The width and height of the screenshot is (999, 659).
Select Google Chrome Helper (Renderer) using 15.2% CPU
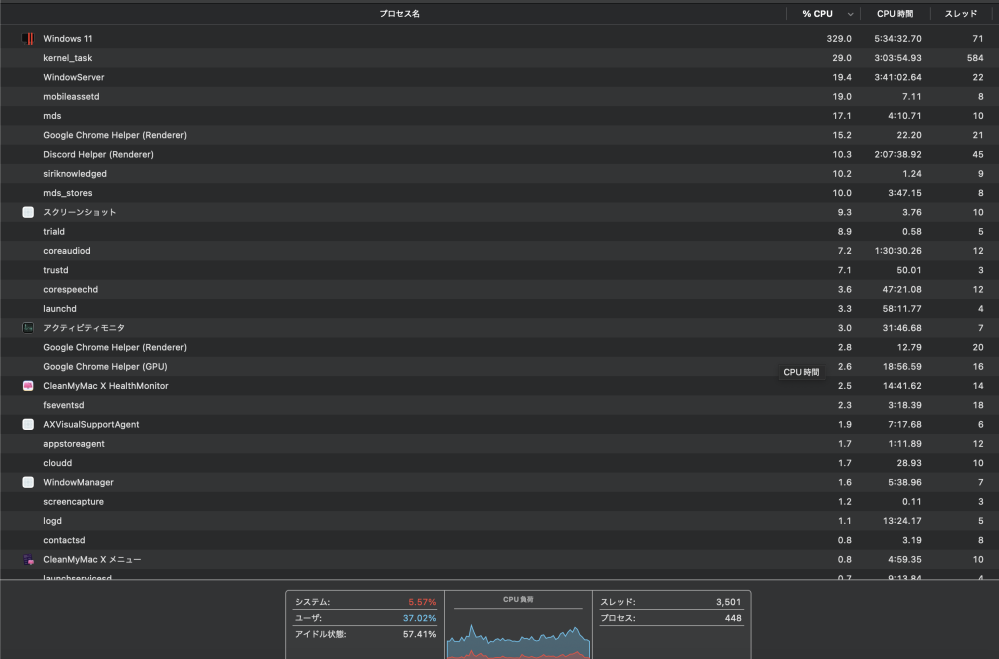pyautogui.click(x=115, y=135)
